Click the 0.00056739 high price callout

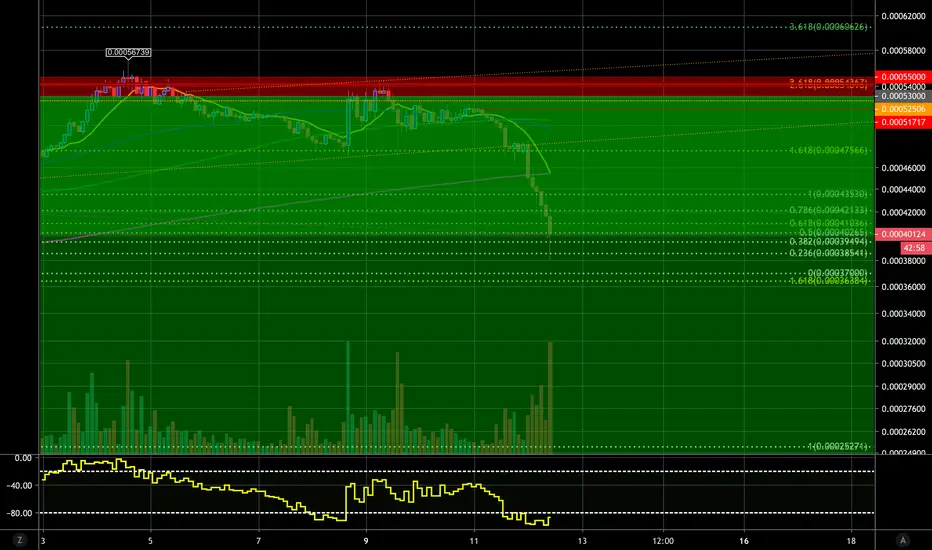click(x=128, y=52)
